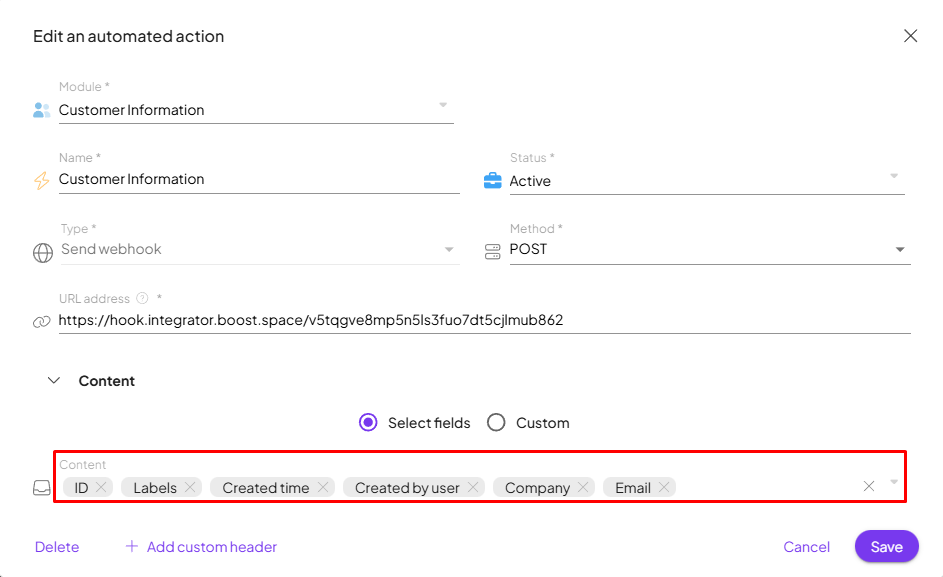The width and height of the screenshot is (943, 577).
Task: Choose the Select fields radio option
Action: coord(368,423)
